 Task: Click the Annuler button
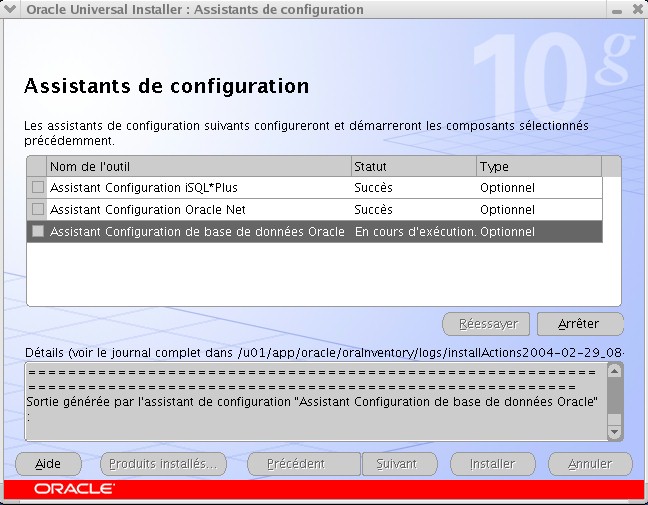pyautogui.click(x=590, y=464)
